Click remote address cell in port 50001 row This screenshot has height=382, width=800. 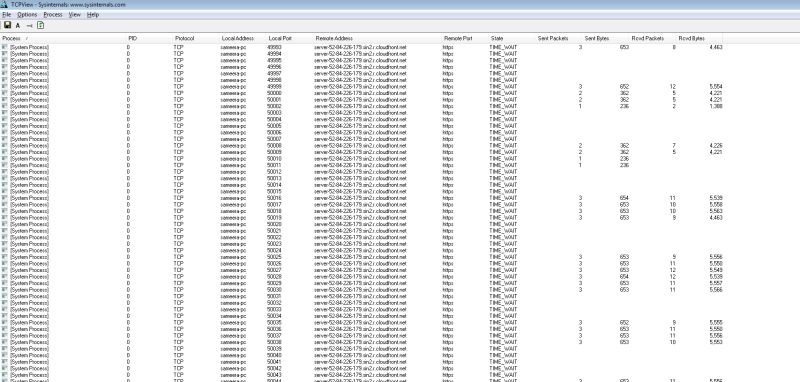pos(361,100)
